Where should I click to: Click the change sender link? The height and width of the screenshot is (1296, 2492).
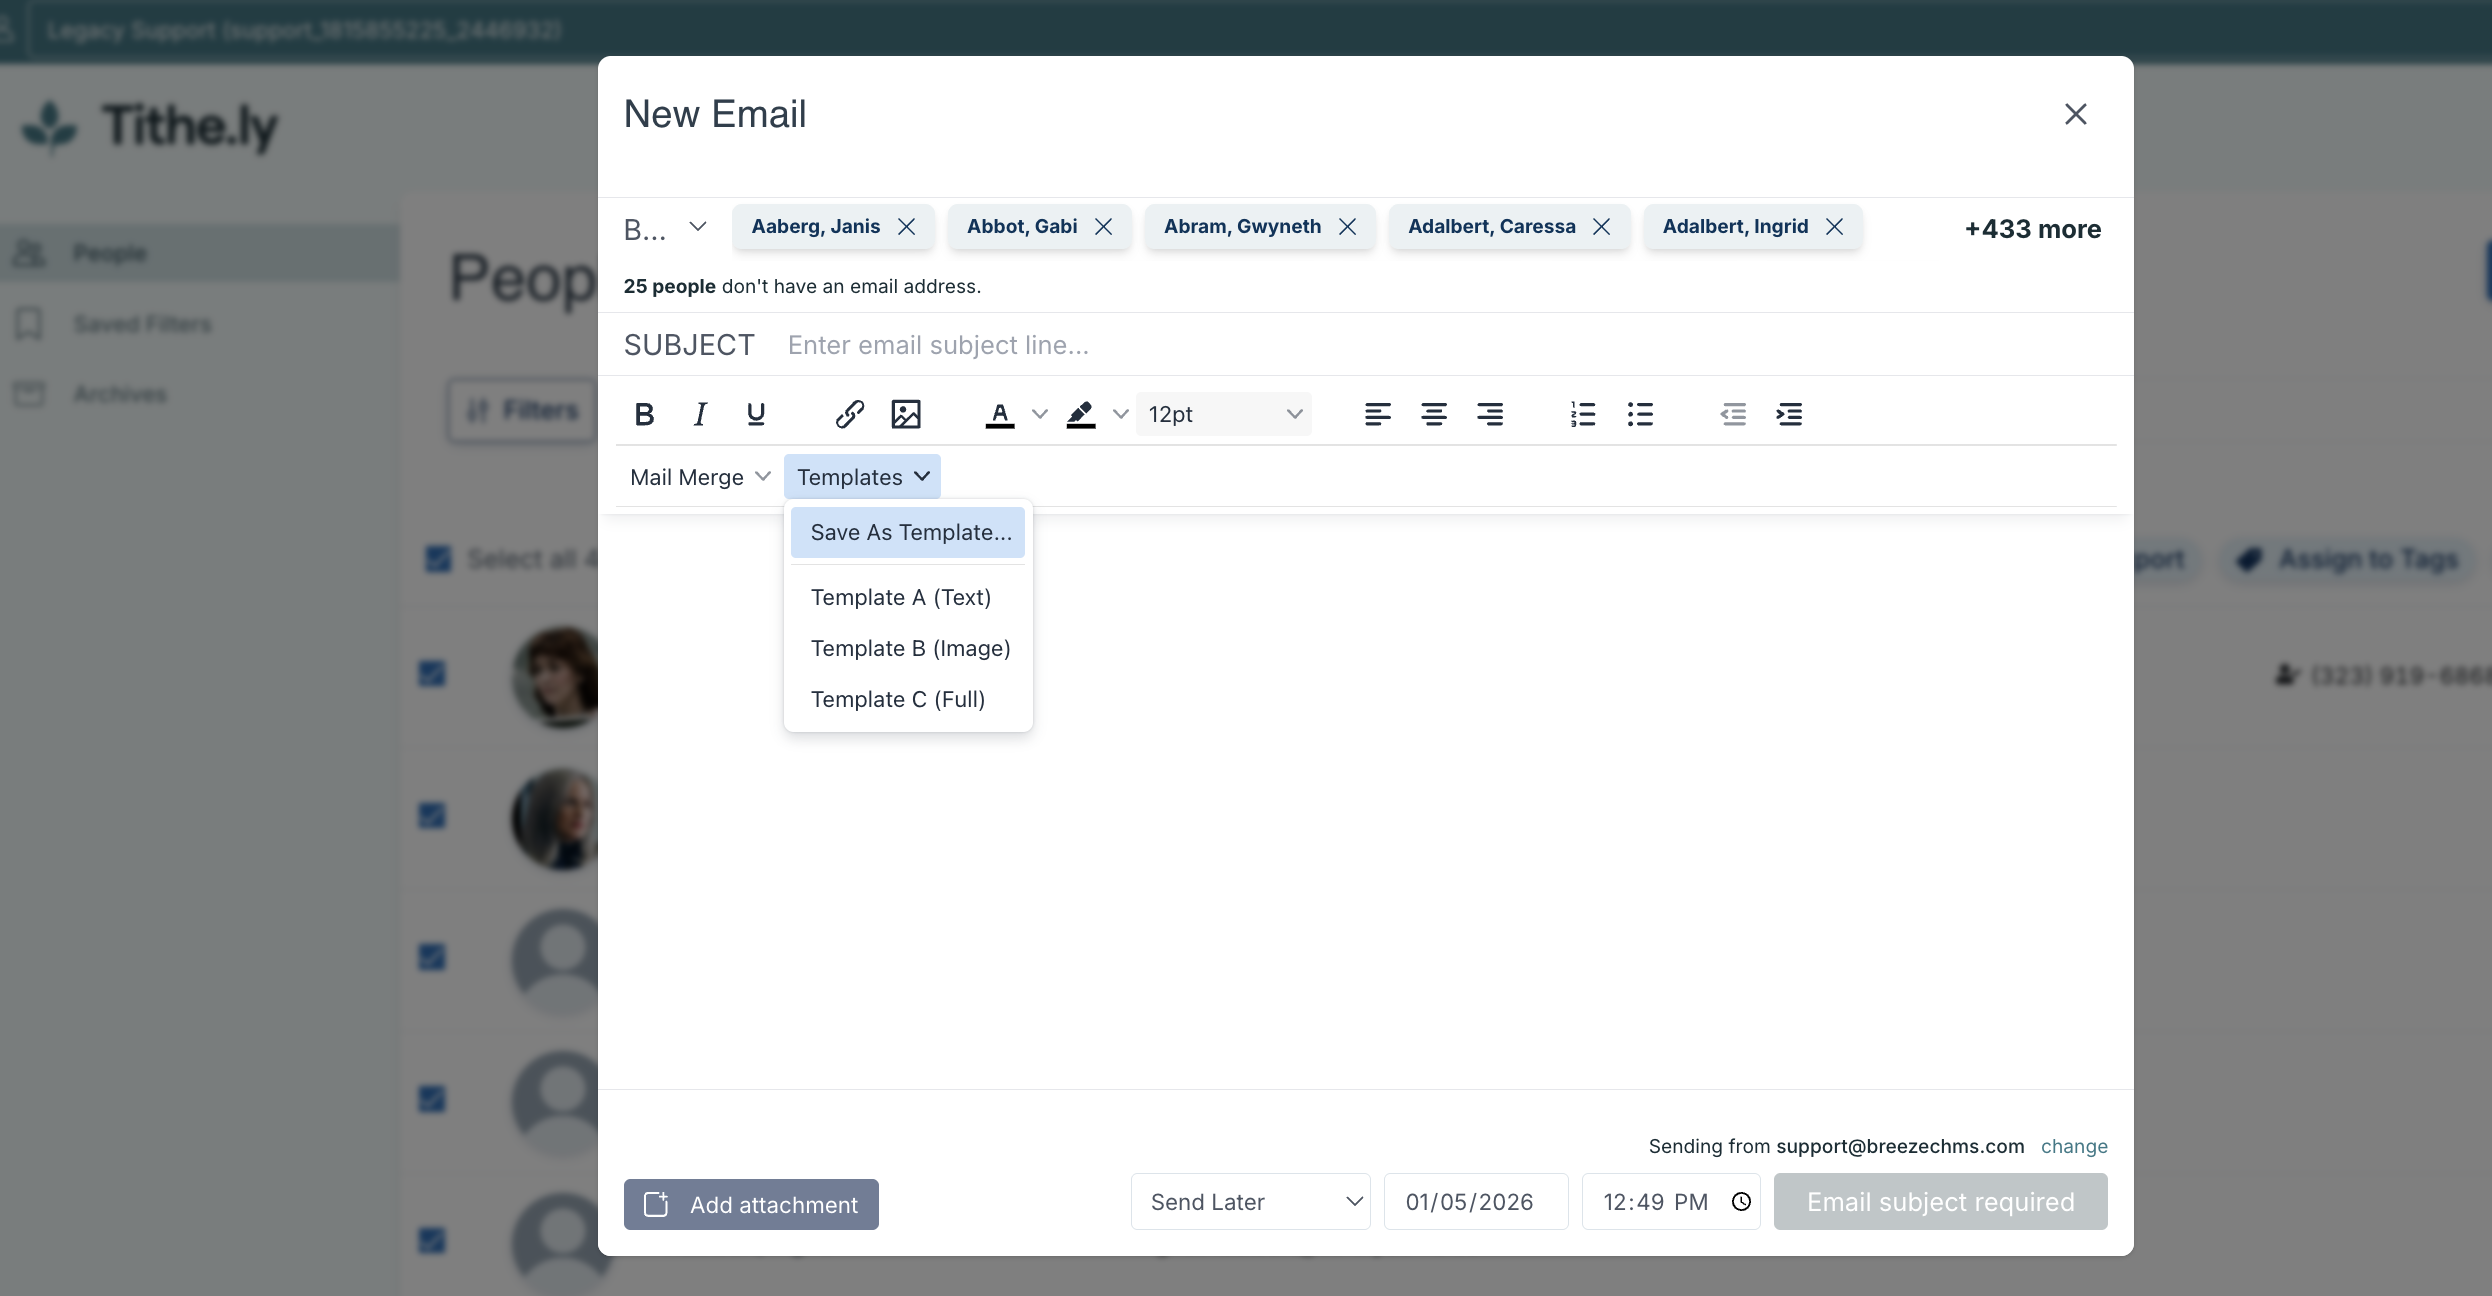point(2074,1146)
